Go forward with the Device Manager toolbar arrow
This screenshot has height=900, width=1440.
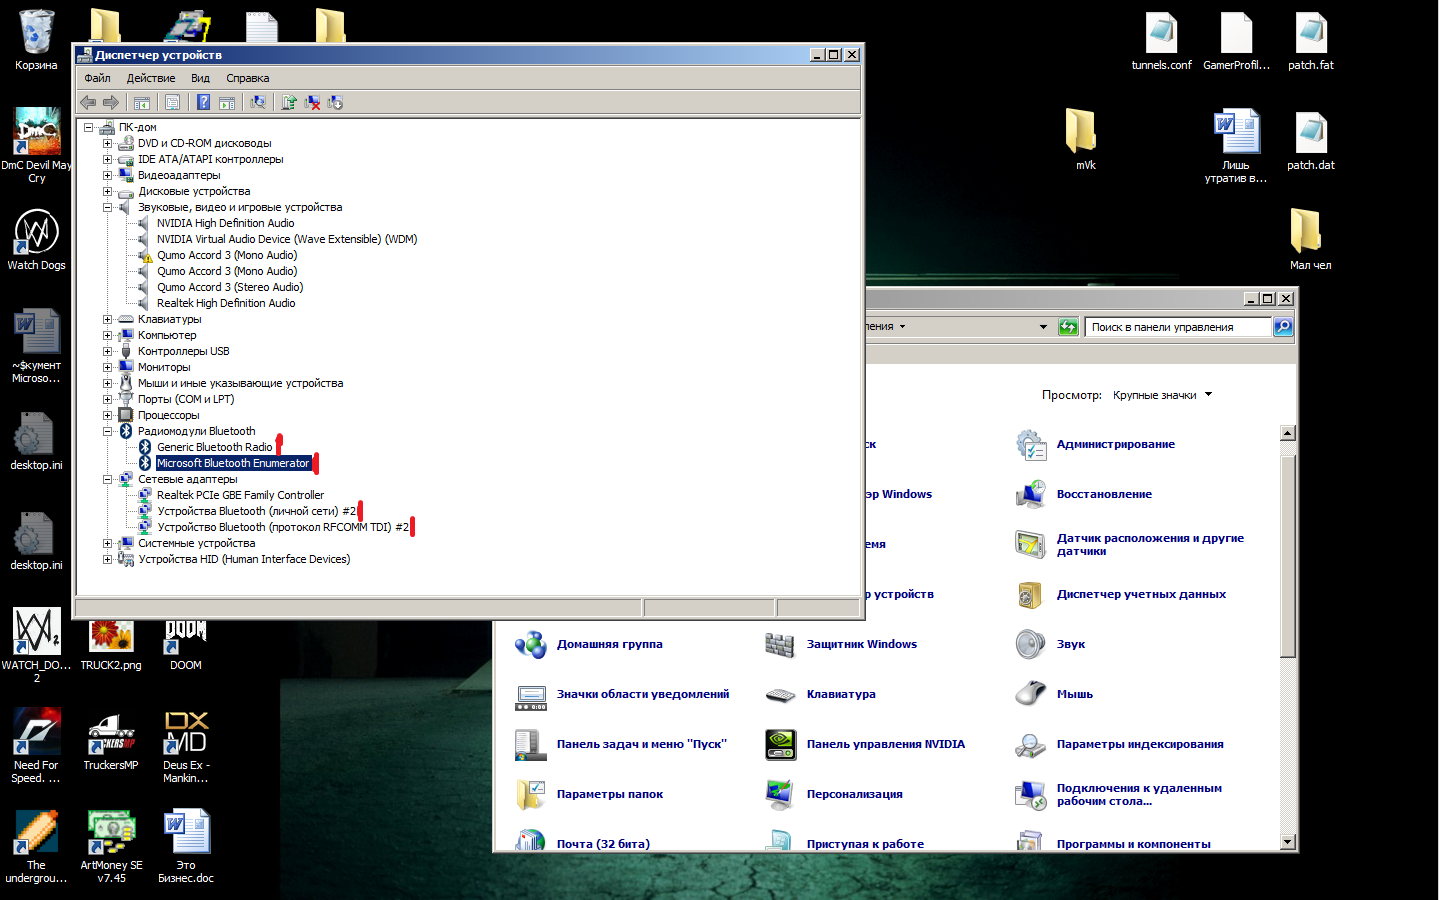coord(111,102)
